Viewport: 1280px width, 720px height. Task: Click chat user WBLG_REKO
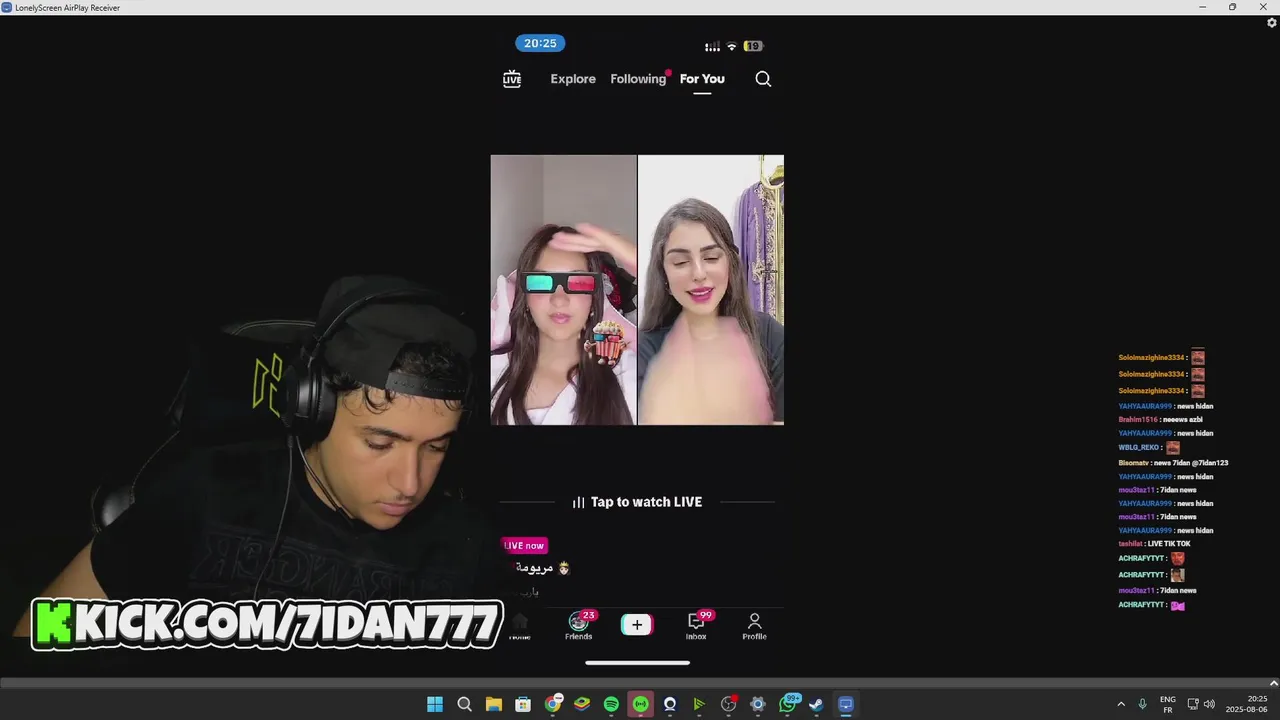(1138, 447)
